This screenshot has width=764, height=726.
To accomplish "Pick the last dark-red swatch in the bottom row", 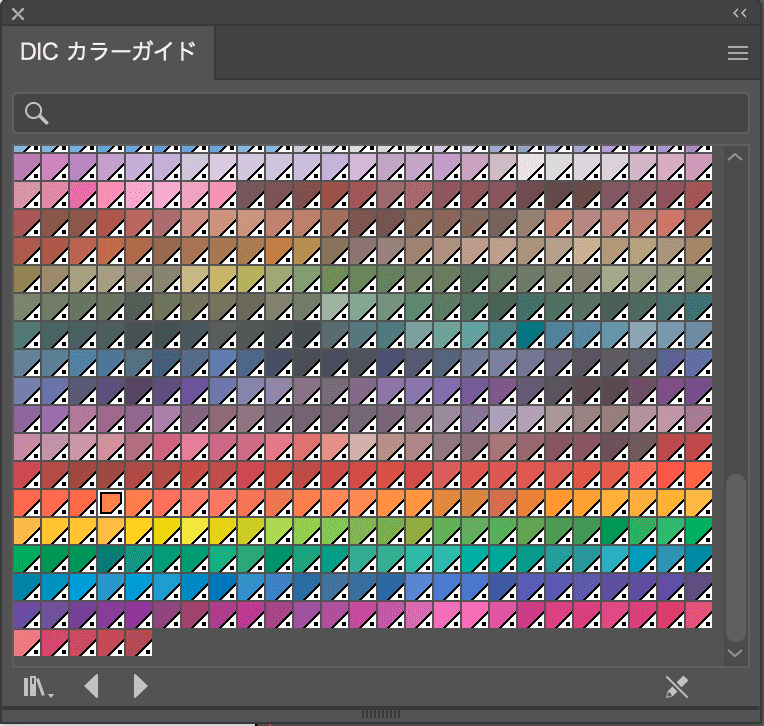I will (x=139, y=643).
